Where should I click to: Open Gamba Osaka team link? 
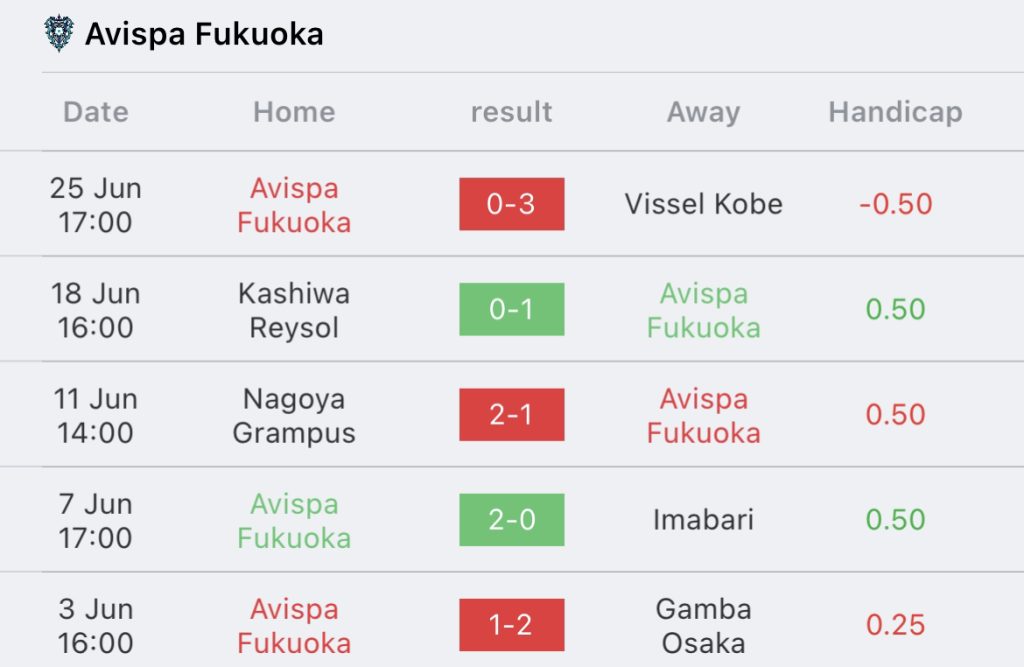pyautogui.click(x=703, y=625)
